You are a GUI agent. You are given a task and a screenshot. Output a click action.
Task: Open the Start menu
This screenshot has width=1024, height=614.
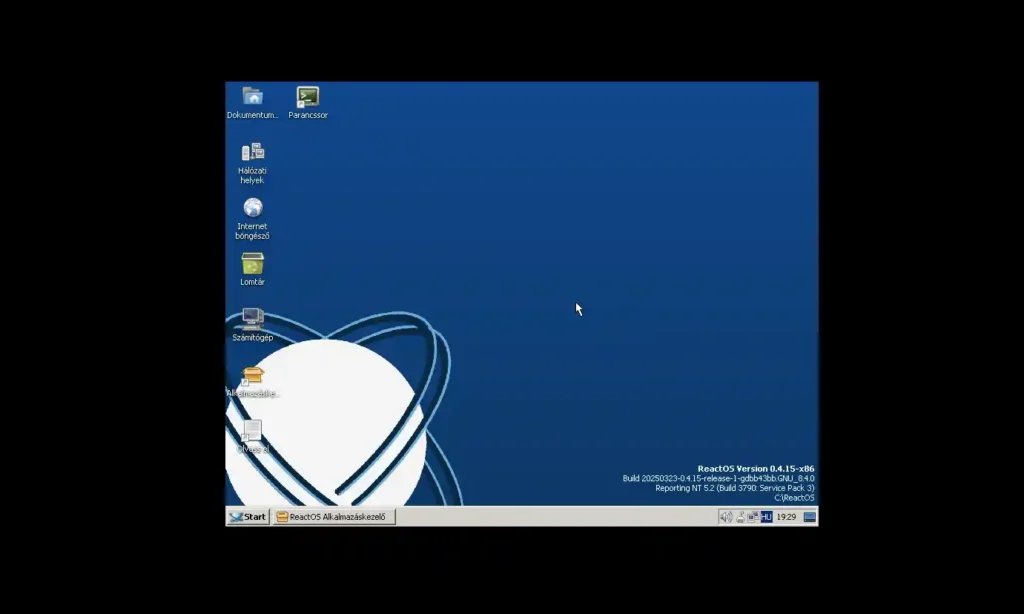(x=248, y=517)
